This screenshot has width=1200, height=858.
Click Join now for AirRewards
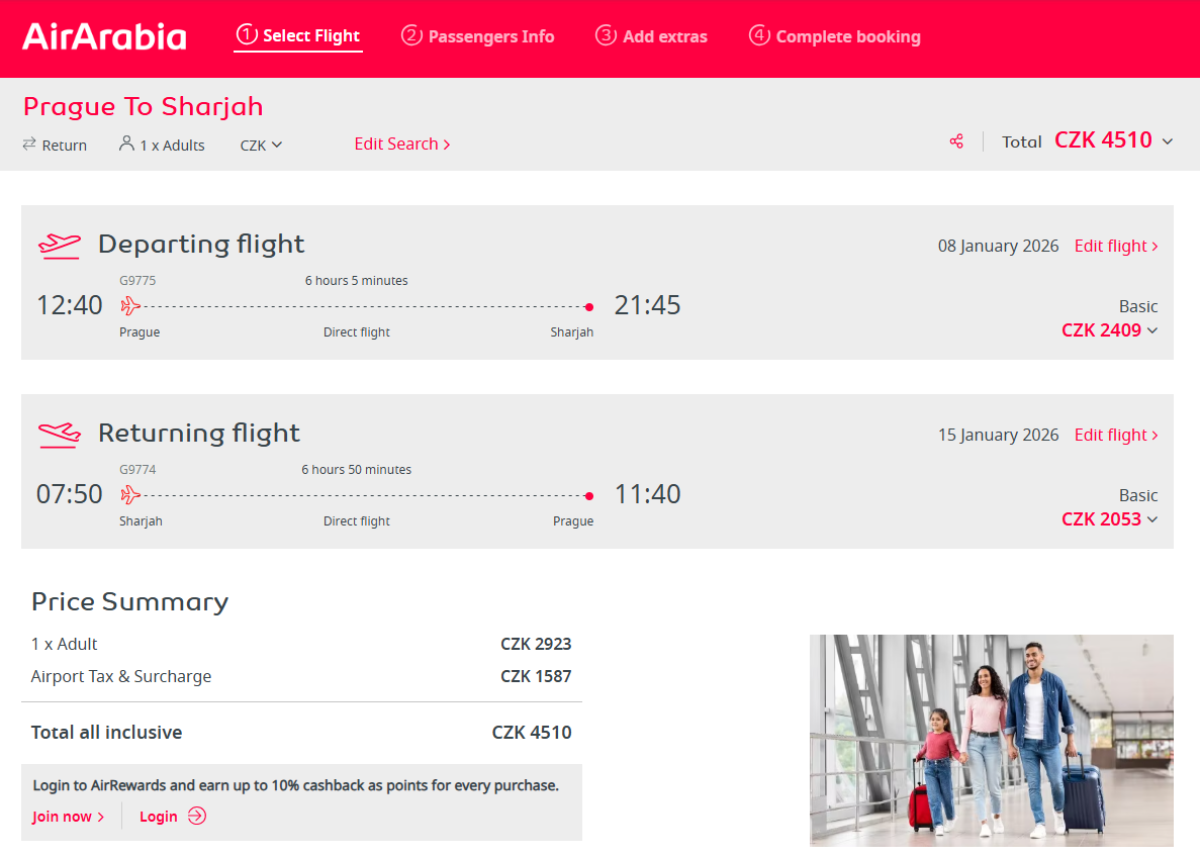click(x=68, y=816)
